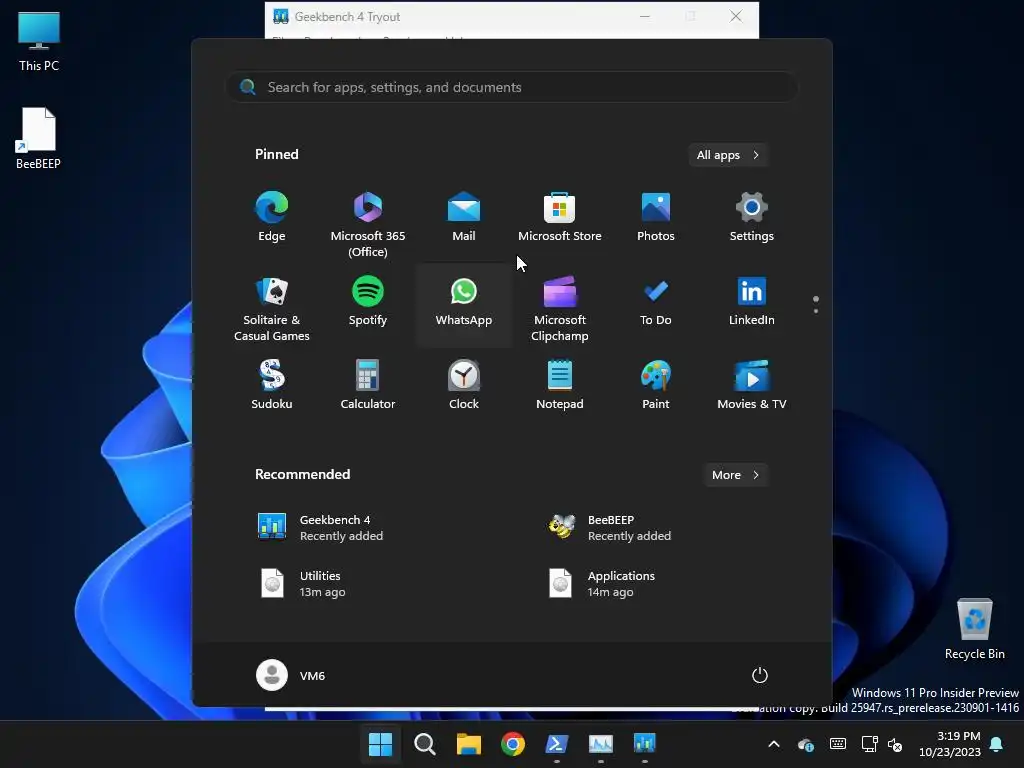Launch Spotify from pinned apps
1024x768 pixels.
coord(368,302)
